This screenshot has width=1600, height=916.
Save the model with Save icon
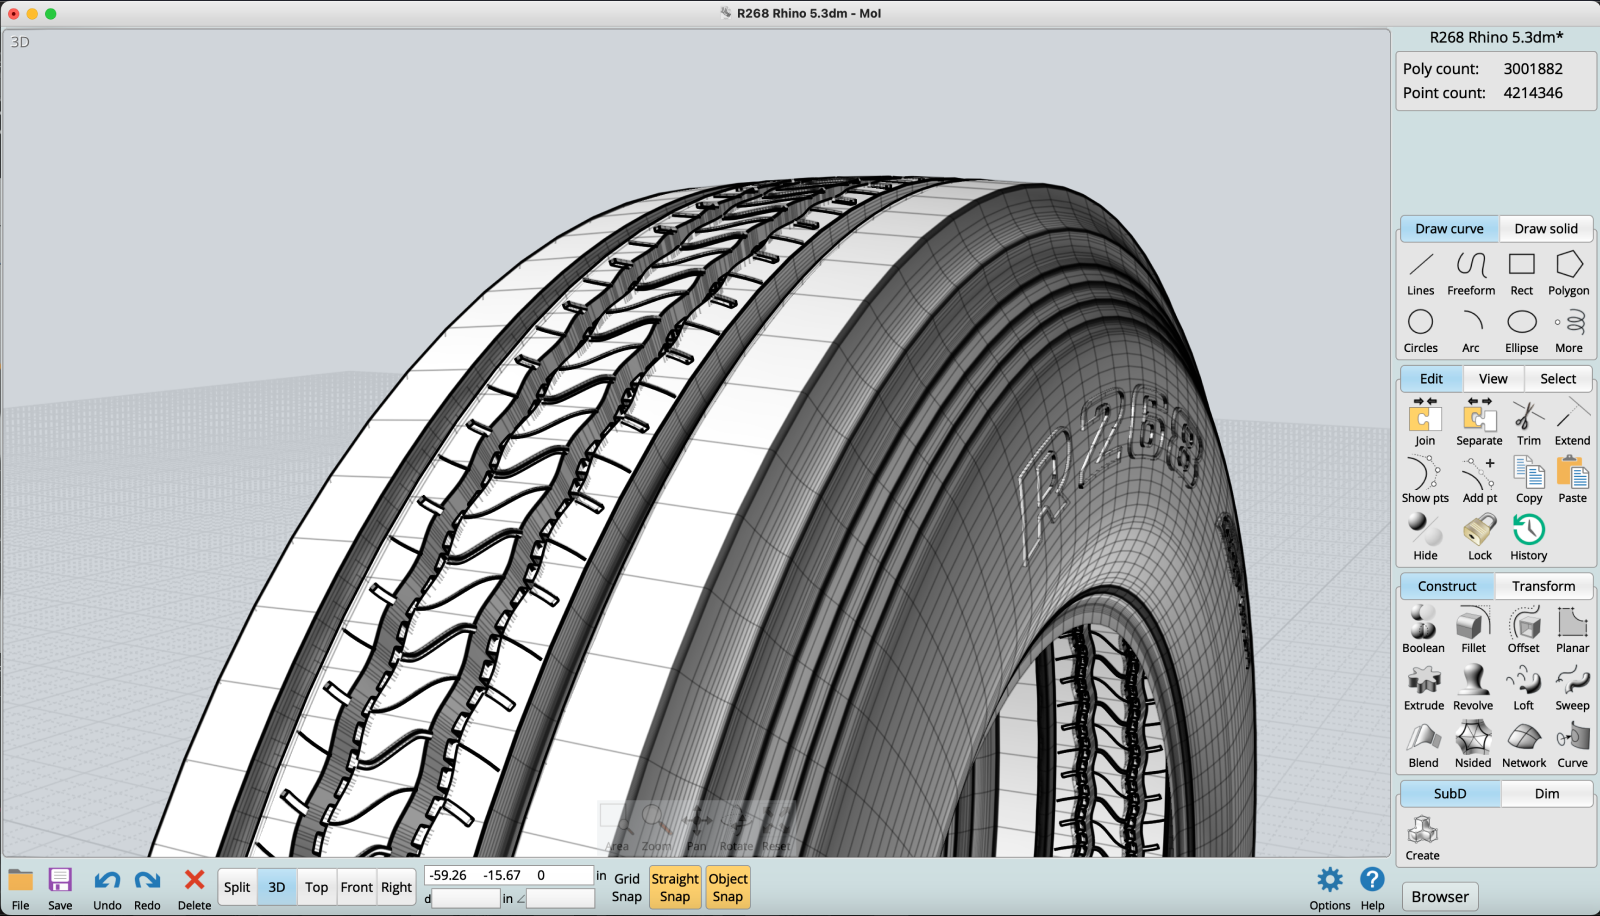60,888
